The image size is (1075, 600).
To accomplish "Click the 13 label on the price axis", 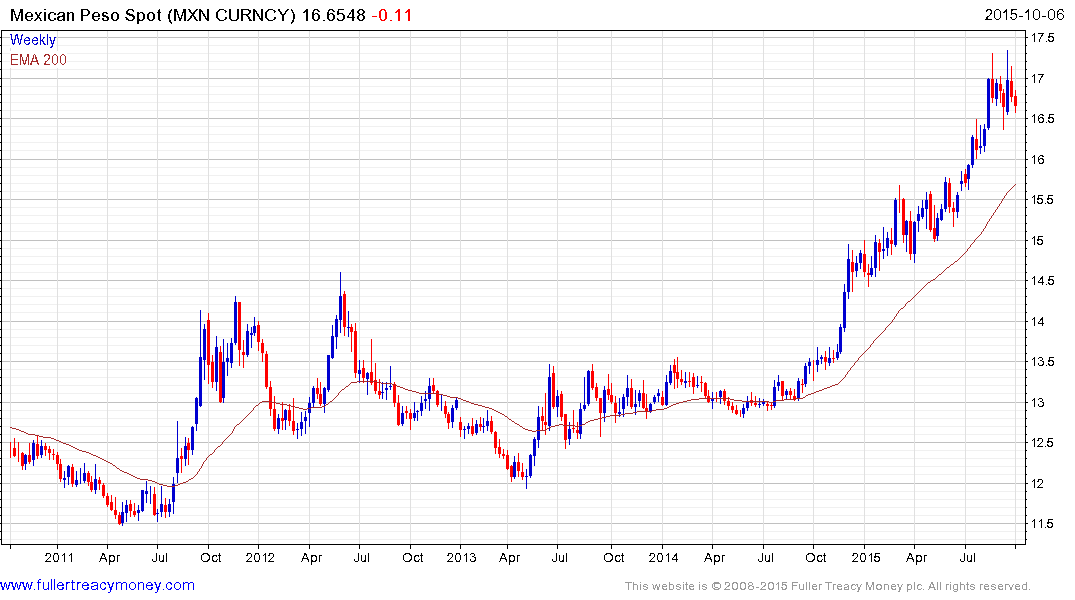I will point(1038,402).
